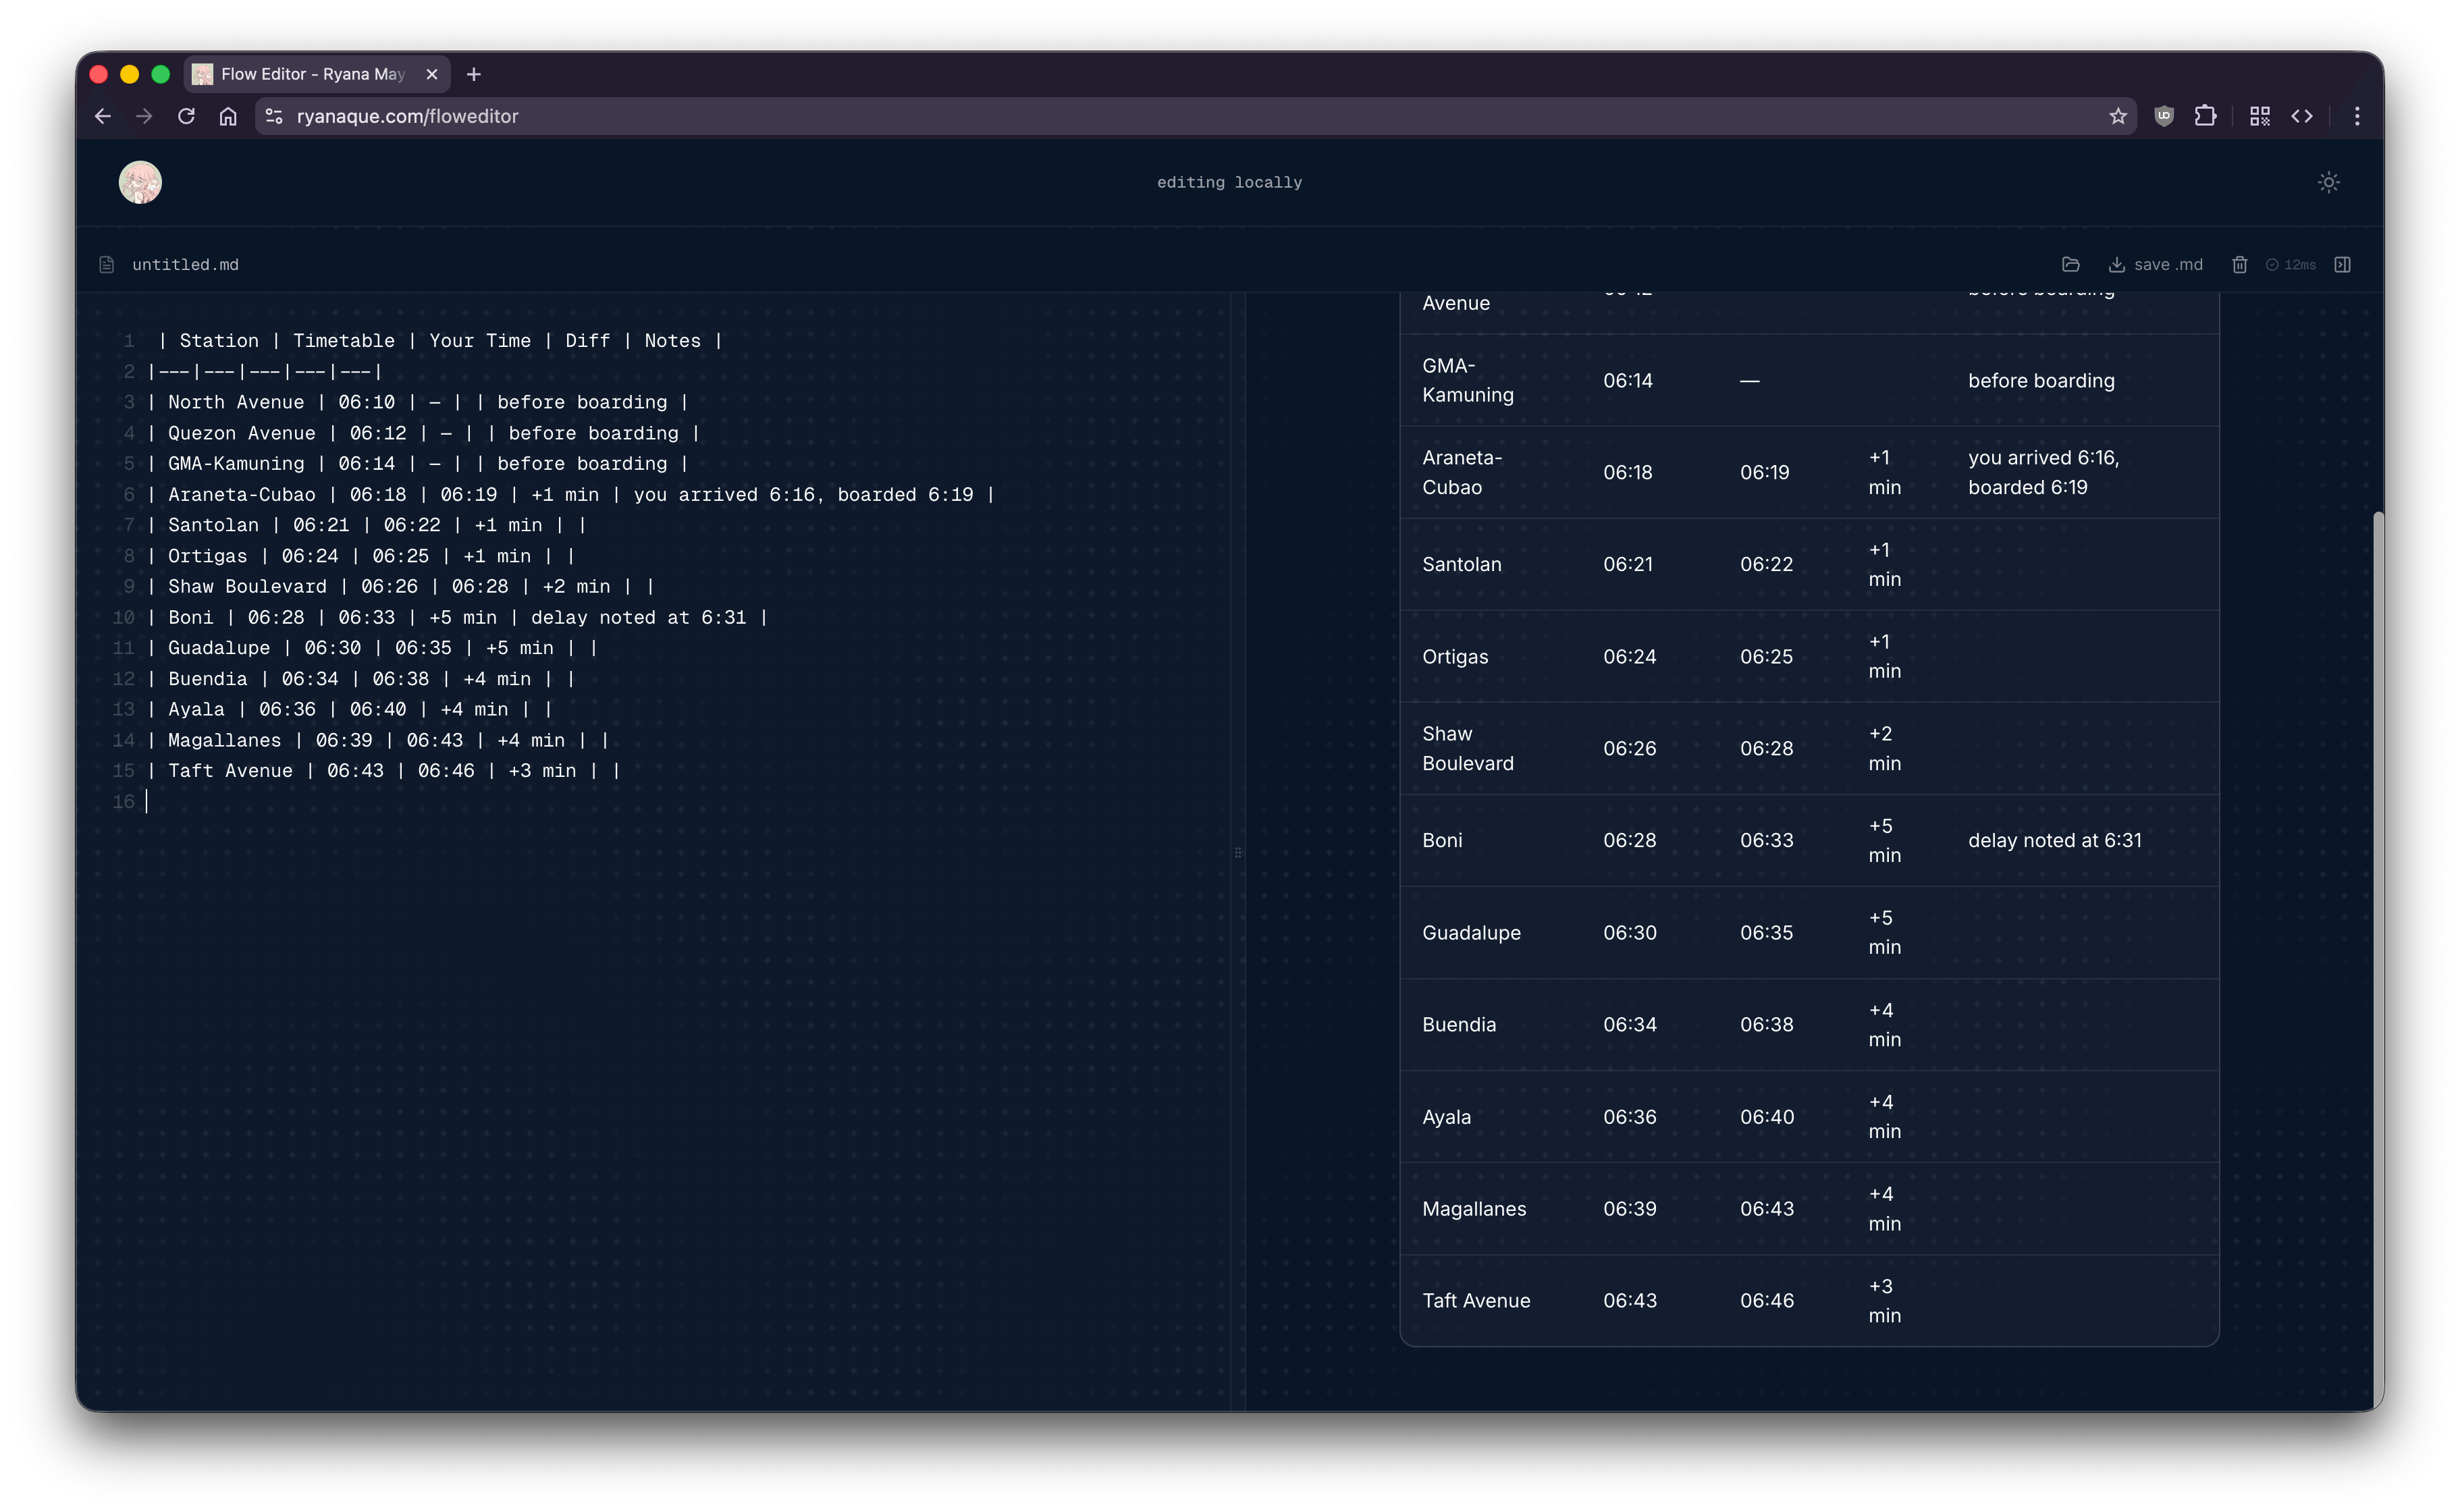Click the profile avatar in the header

coord(140,182)
